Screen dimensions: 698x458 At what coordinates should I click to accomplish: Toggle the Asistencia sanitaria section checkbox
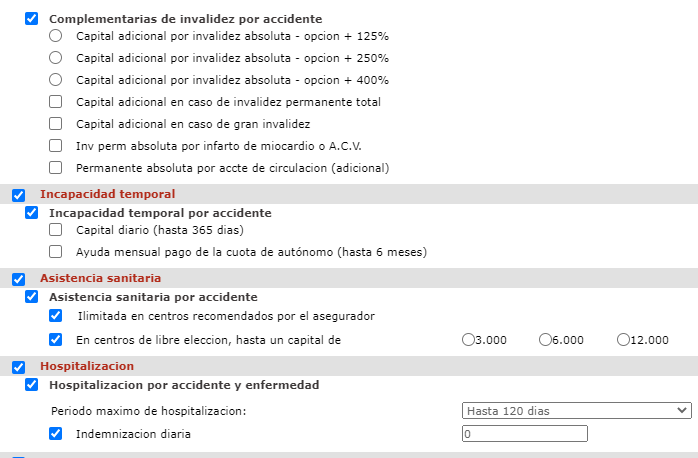(18, 279)
